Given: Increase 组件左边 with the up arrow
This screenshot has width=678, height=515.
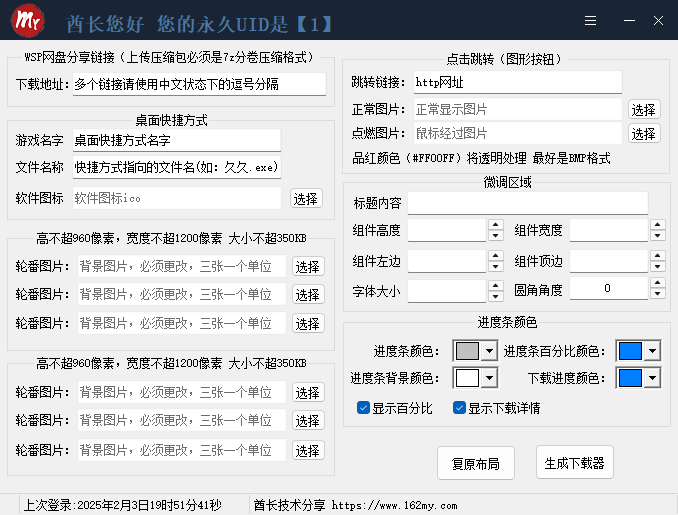Looking at the screenshot, I should pos(496,255).
